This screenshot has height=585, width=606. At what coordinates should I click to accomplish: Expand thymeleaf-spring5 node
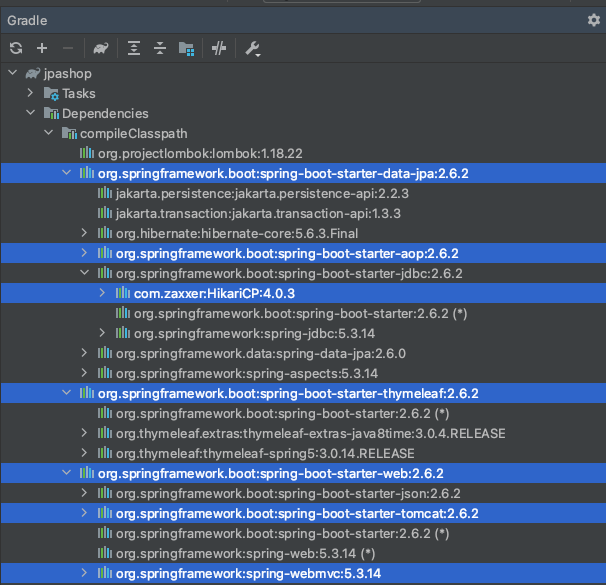point(84,452)
